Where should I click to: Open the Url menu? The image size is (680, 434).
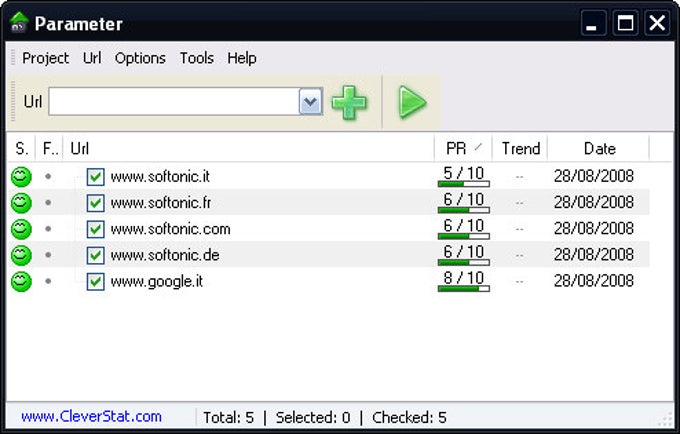tap(92, 58)
